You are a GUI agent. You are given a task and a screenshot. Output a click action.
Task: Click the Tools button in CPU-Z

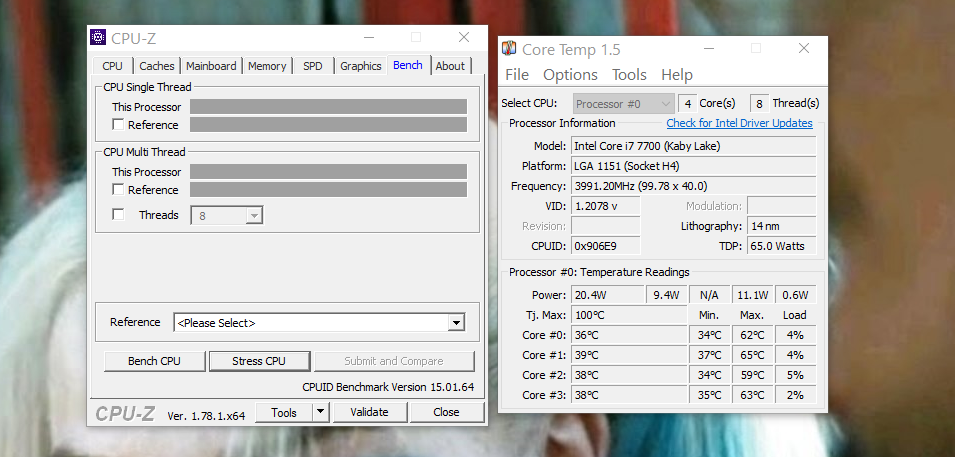(284, 413)
